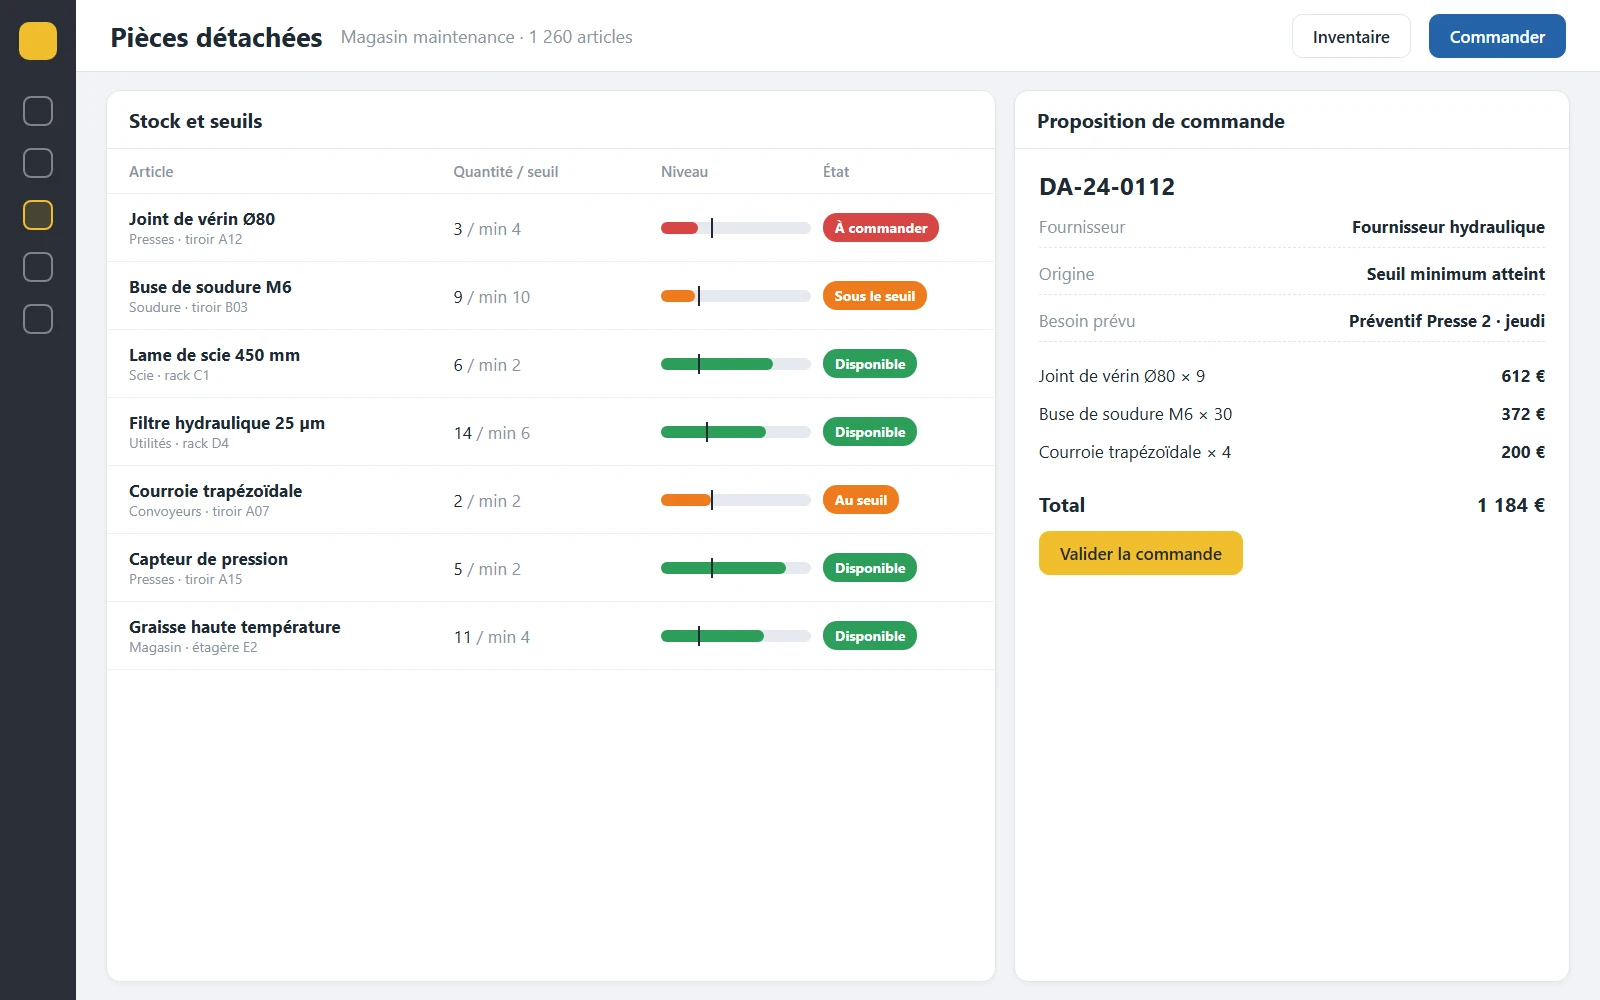The width and height of the screenshot is (1600, 1000).
Task: Click the Inventaire button
Action: coord(1351,36)
